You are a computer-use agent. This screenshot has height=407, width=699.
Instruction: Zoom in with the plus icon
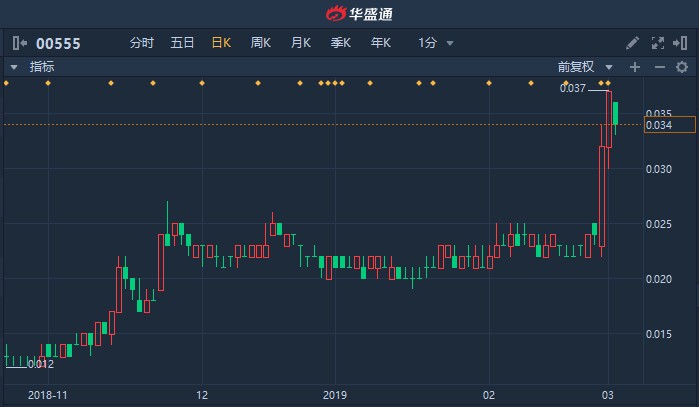(634, 67)
